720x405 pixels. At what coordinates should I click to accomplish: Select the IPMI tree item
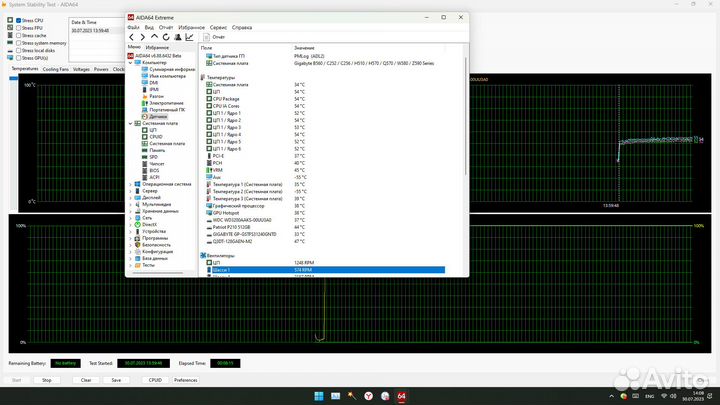click(154, 90)
